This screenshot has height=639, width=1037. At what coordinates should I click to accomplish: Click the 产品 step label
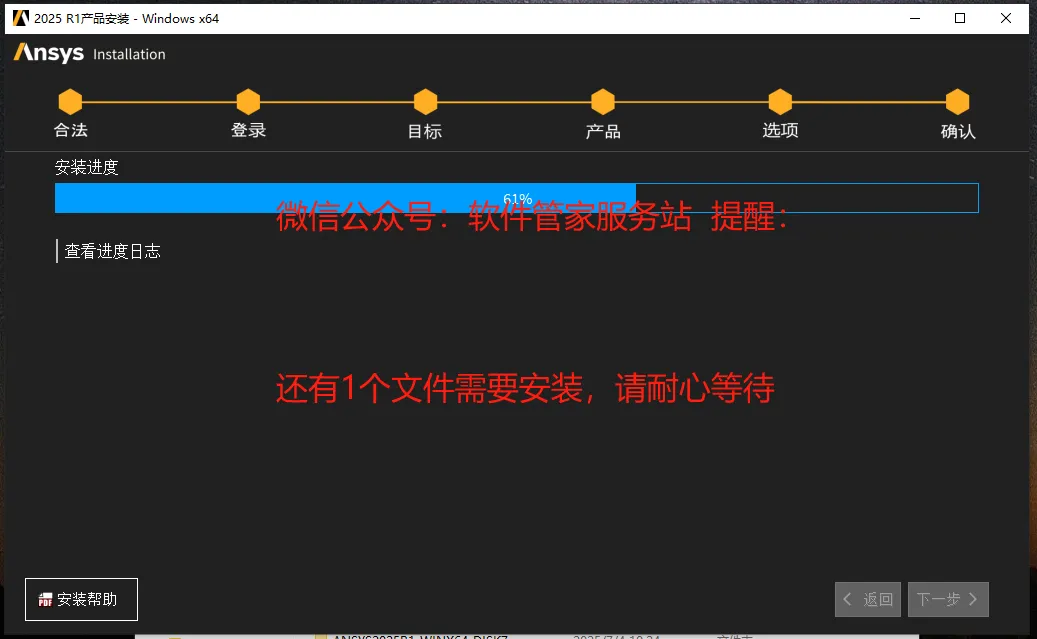[603, 132]
